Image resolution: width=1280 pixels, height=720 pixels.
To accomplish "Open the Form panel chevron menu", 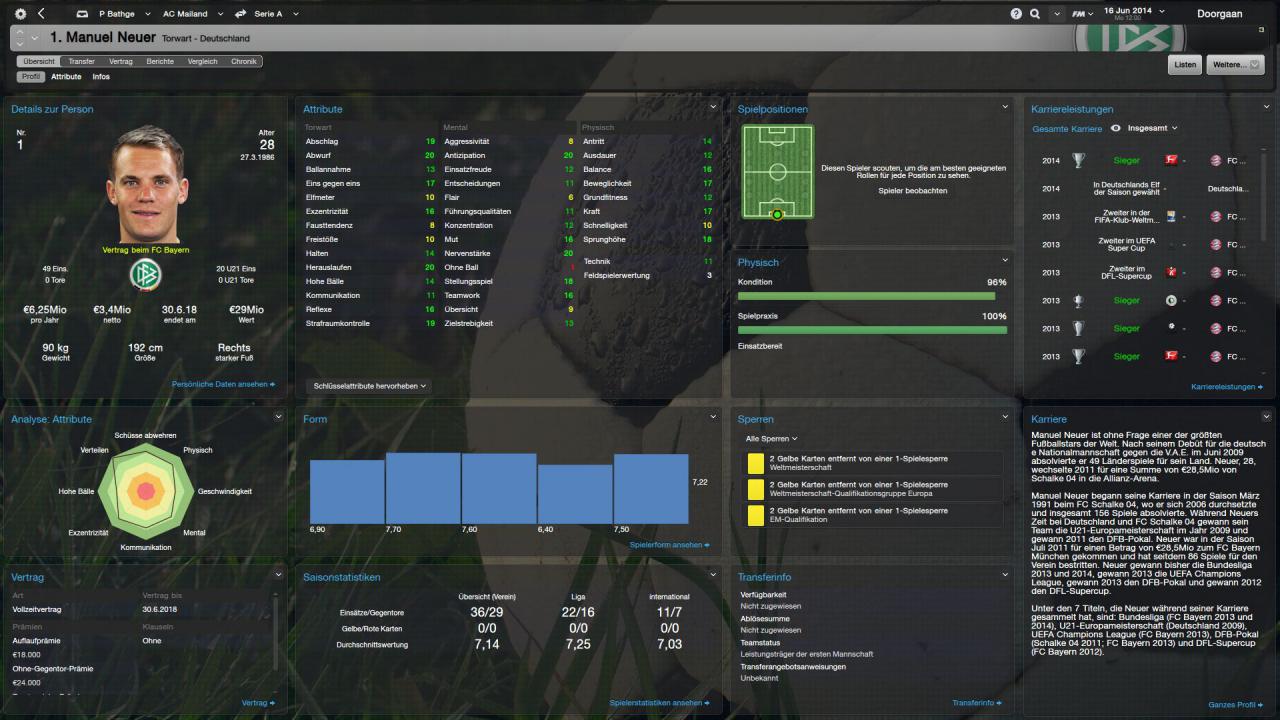I will coord(713,417).
